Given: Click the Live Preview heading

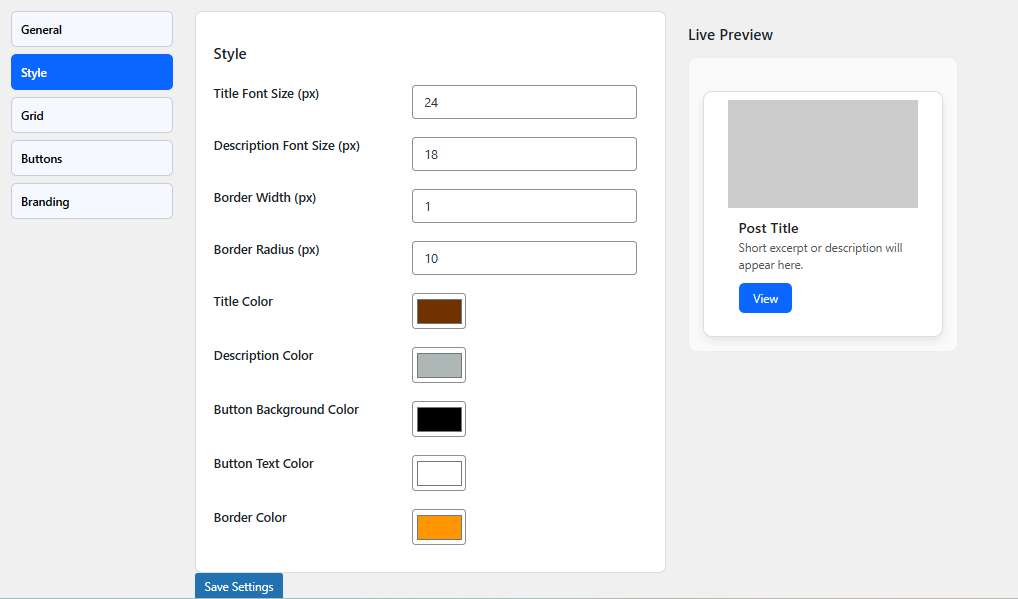Looking at the screenshot, I should pyautogui.click(x=730, y=34).
